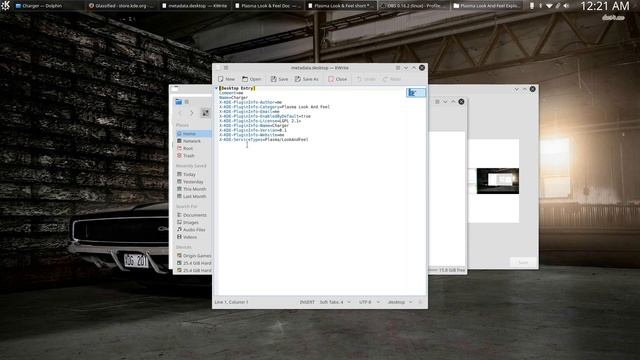Click the KWrite scrollbar minimap
Viewport: 640px width, 360px height.
point(416,93)
